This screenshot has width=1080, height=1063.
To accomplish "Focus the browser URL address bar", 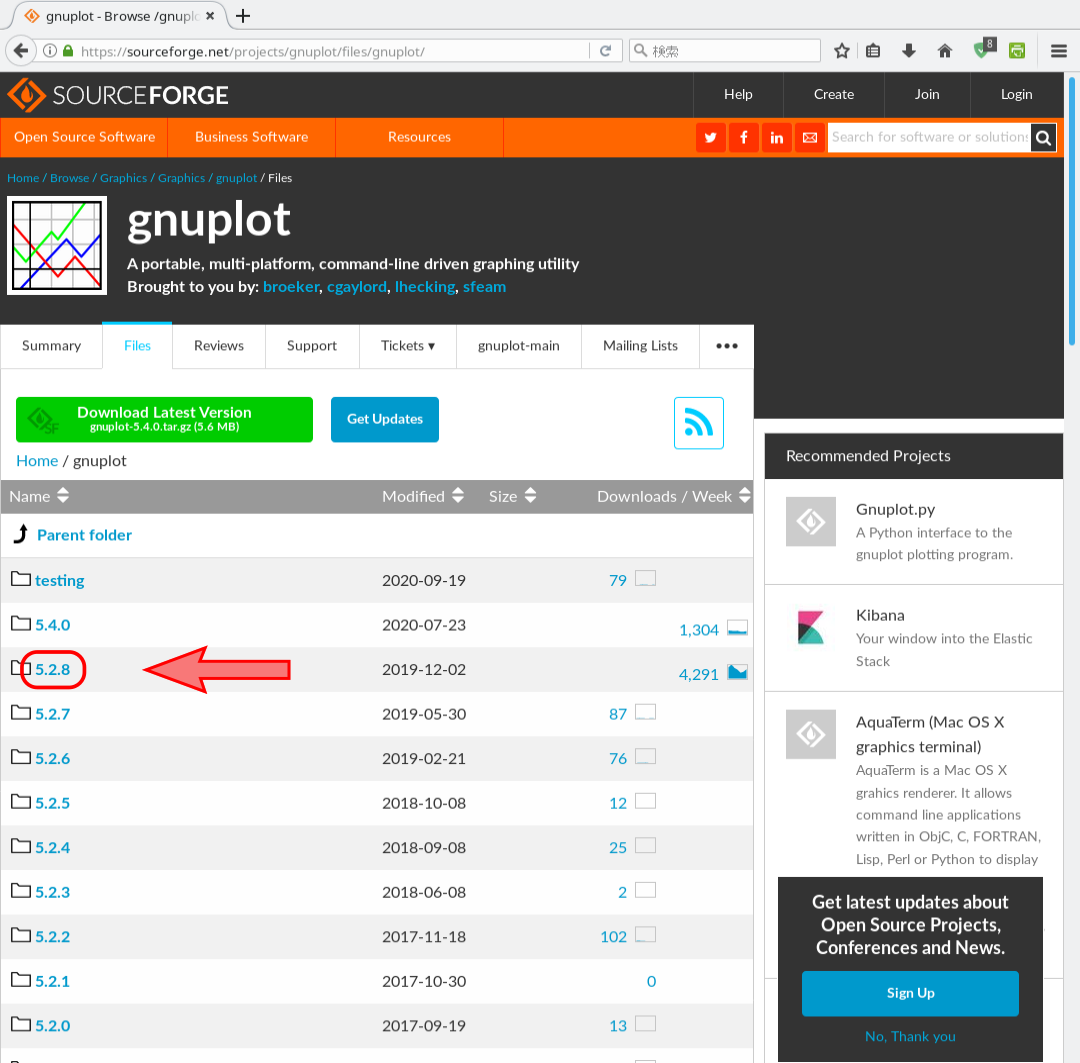I will point(333,51).
